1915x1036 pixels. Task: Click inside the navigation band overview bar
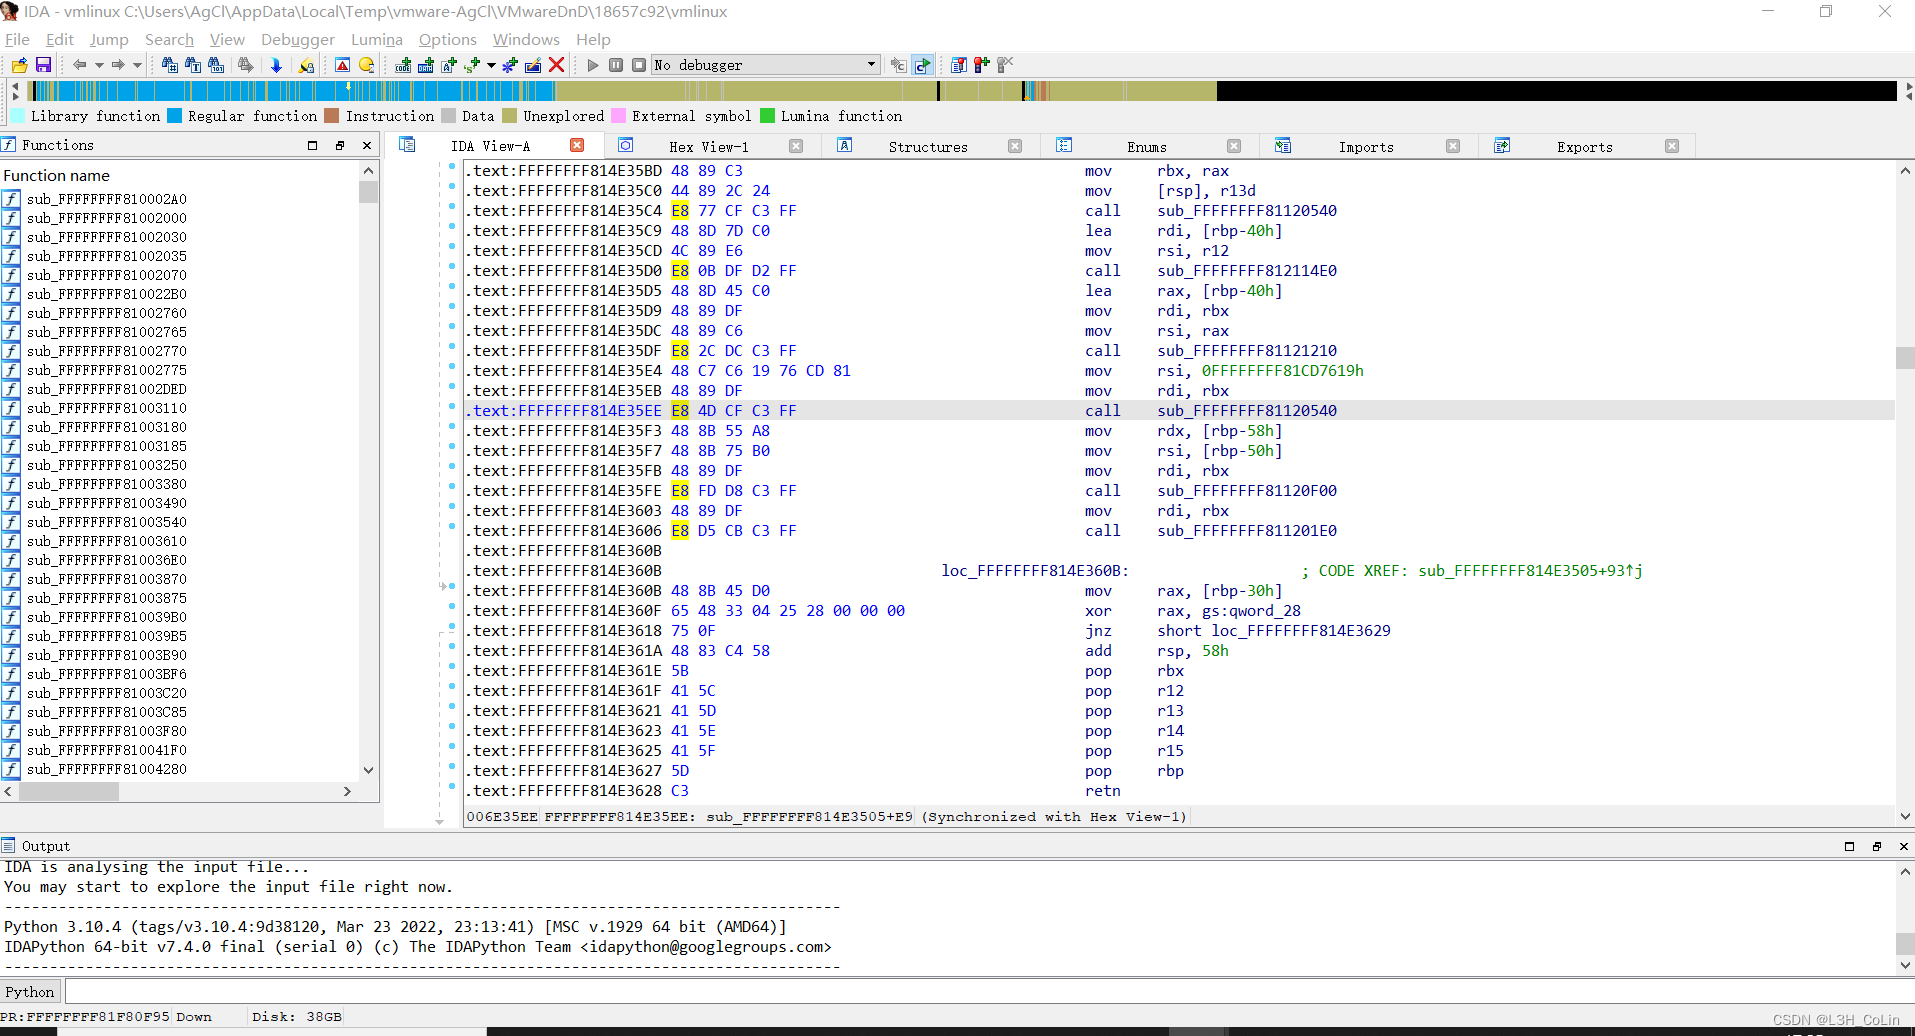600,91
